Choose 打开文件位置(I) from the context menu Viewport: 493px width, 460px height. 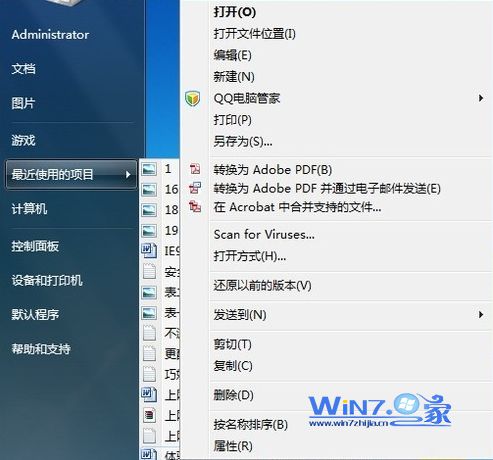click(x=254, y=33)
